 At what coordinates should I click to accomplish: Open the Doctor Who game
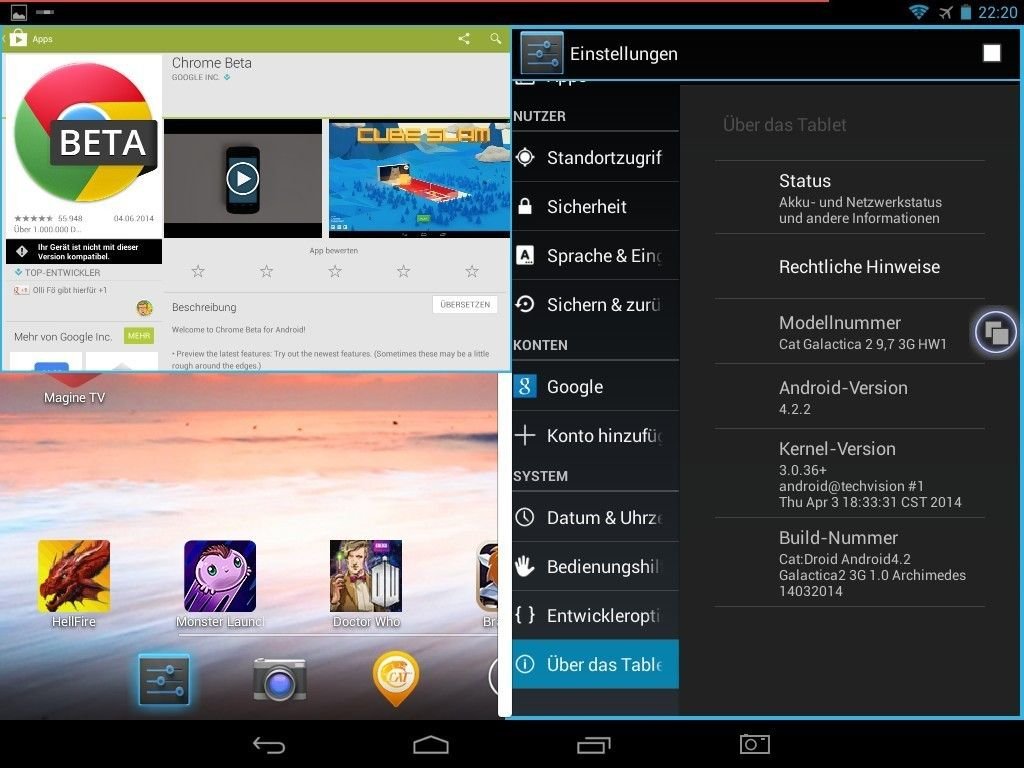click(x=366, y=584)
